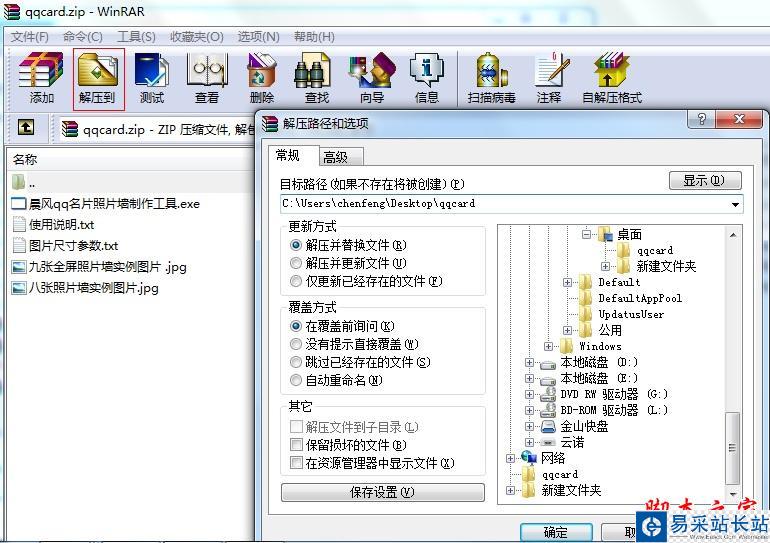Image resolution: width=770 pixels, height=543 pixels.
Task: Select 在覆盖前询问 radio button
Action: 296,326
